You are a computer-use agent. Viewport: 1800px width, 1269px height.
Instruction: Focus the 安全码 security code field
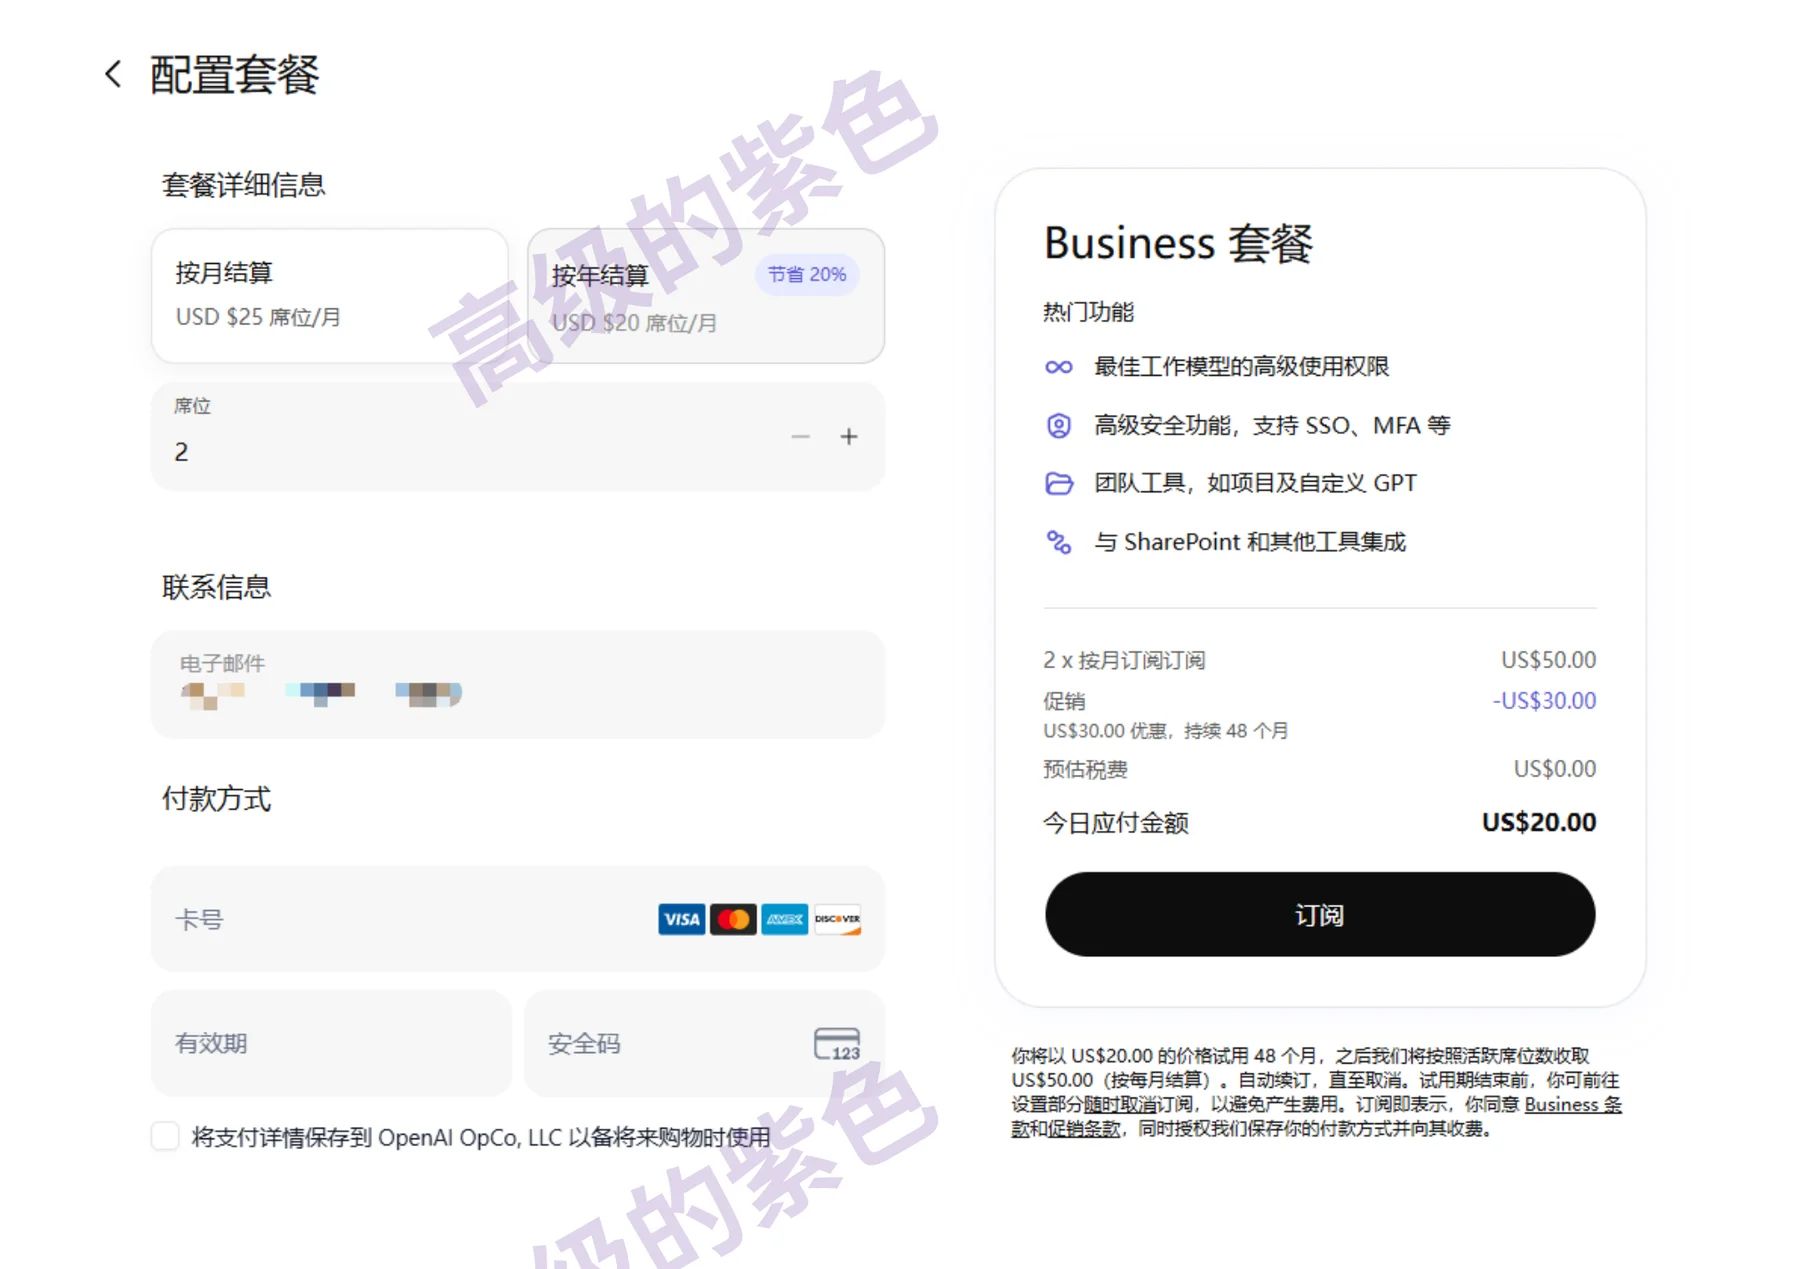tap(705, 1043)
